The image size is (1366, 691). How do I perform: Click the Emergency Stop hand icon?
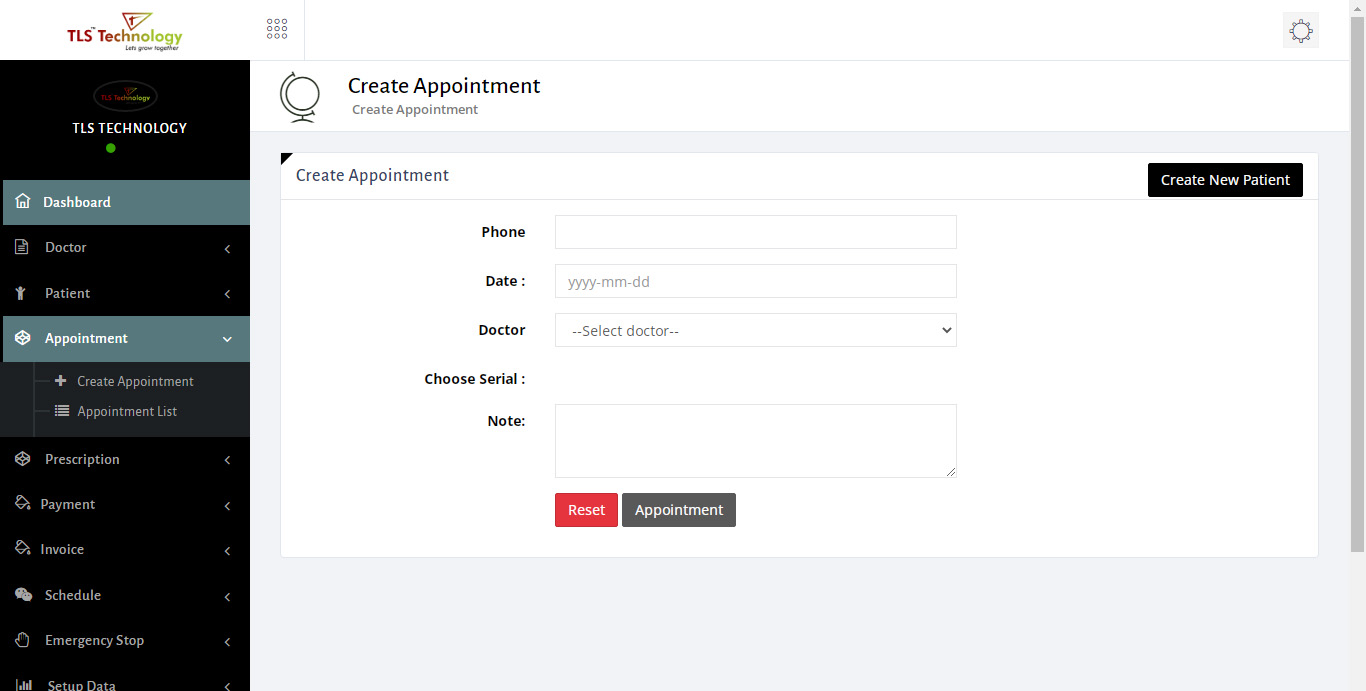(23, 640)
